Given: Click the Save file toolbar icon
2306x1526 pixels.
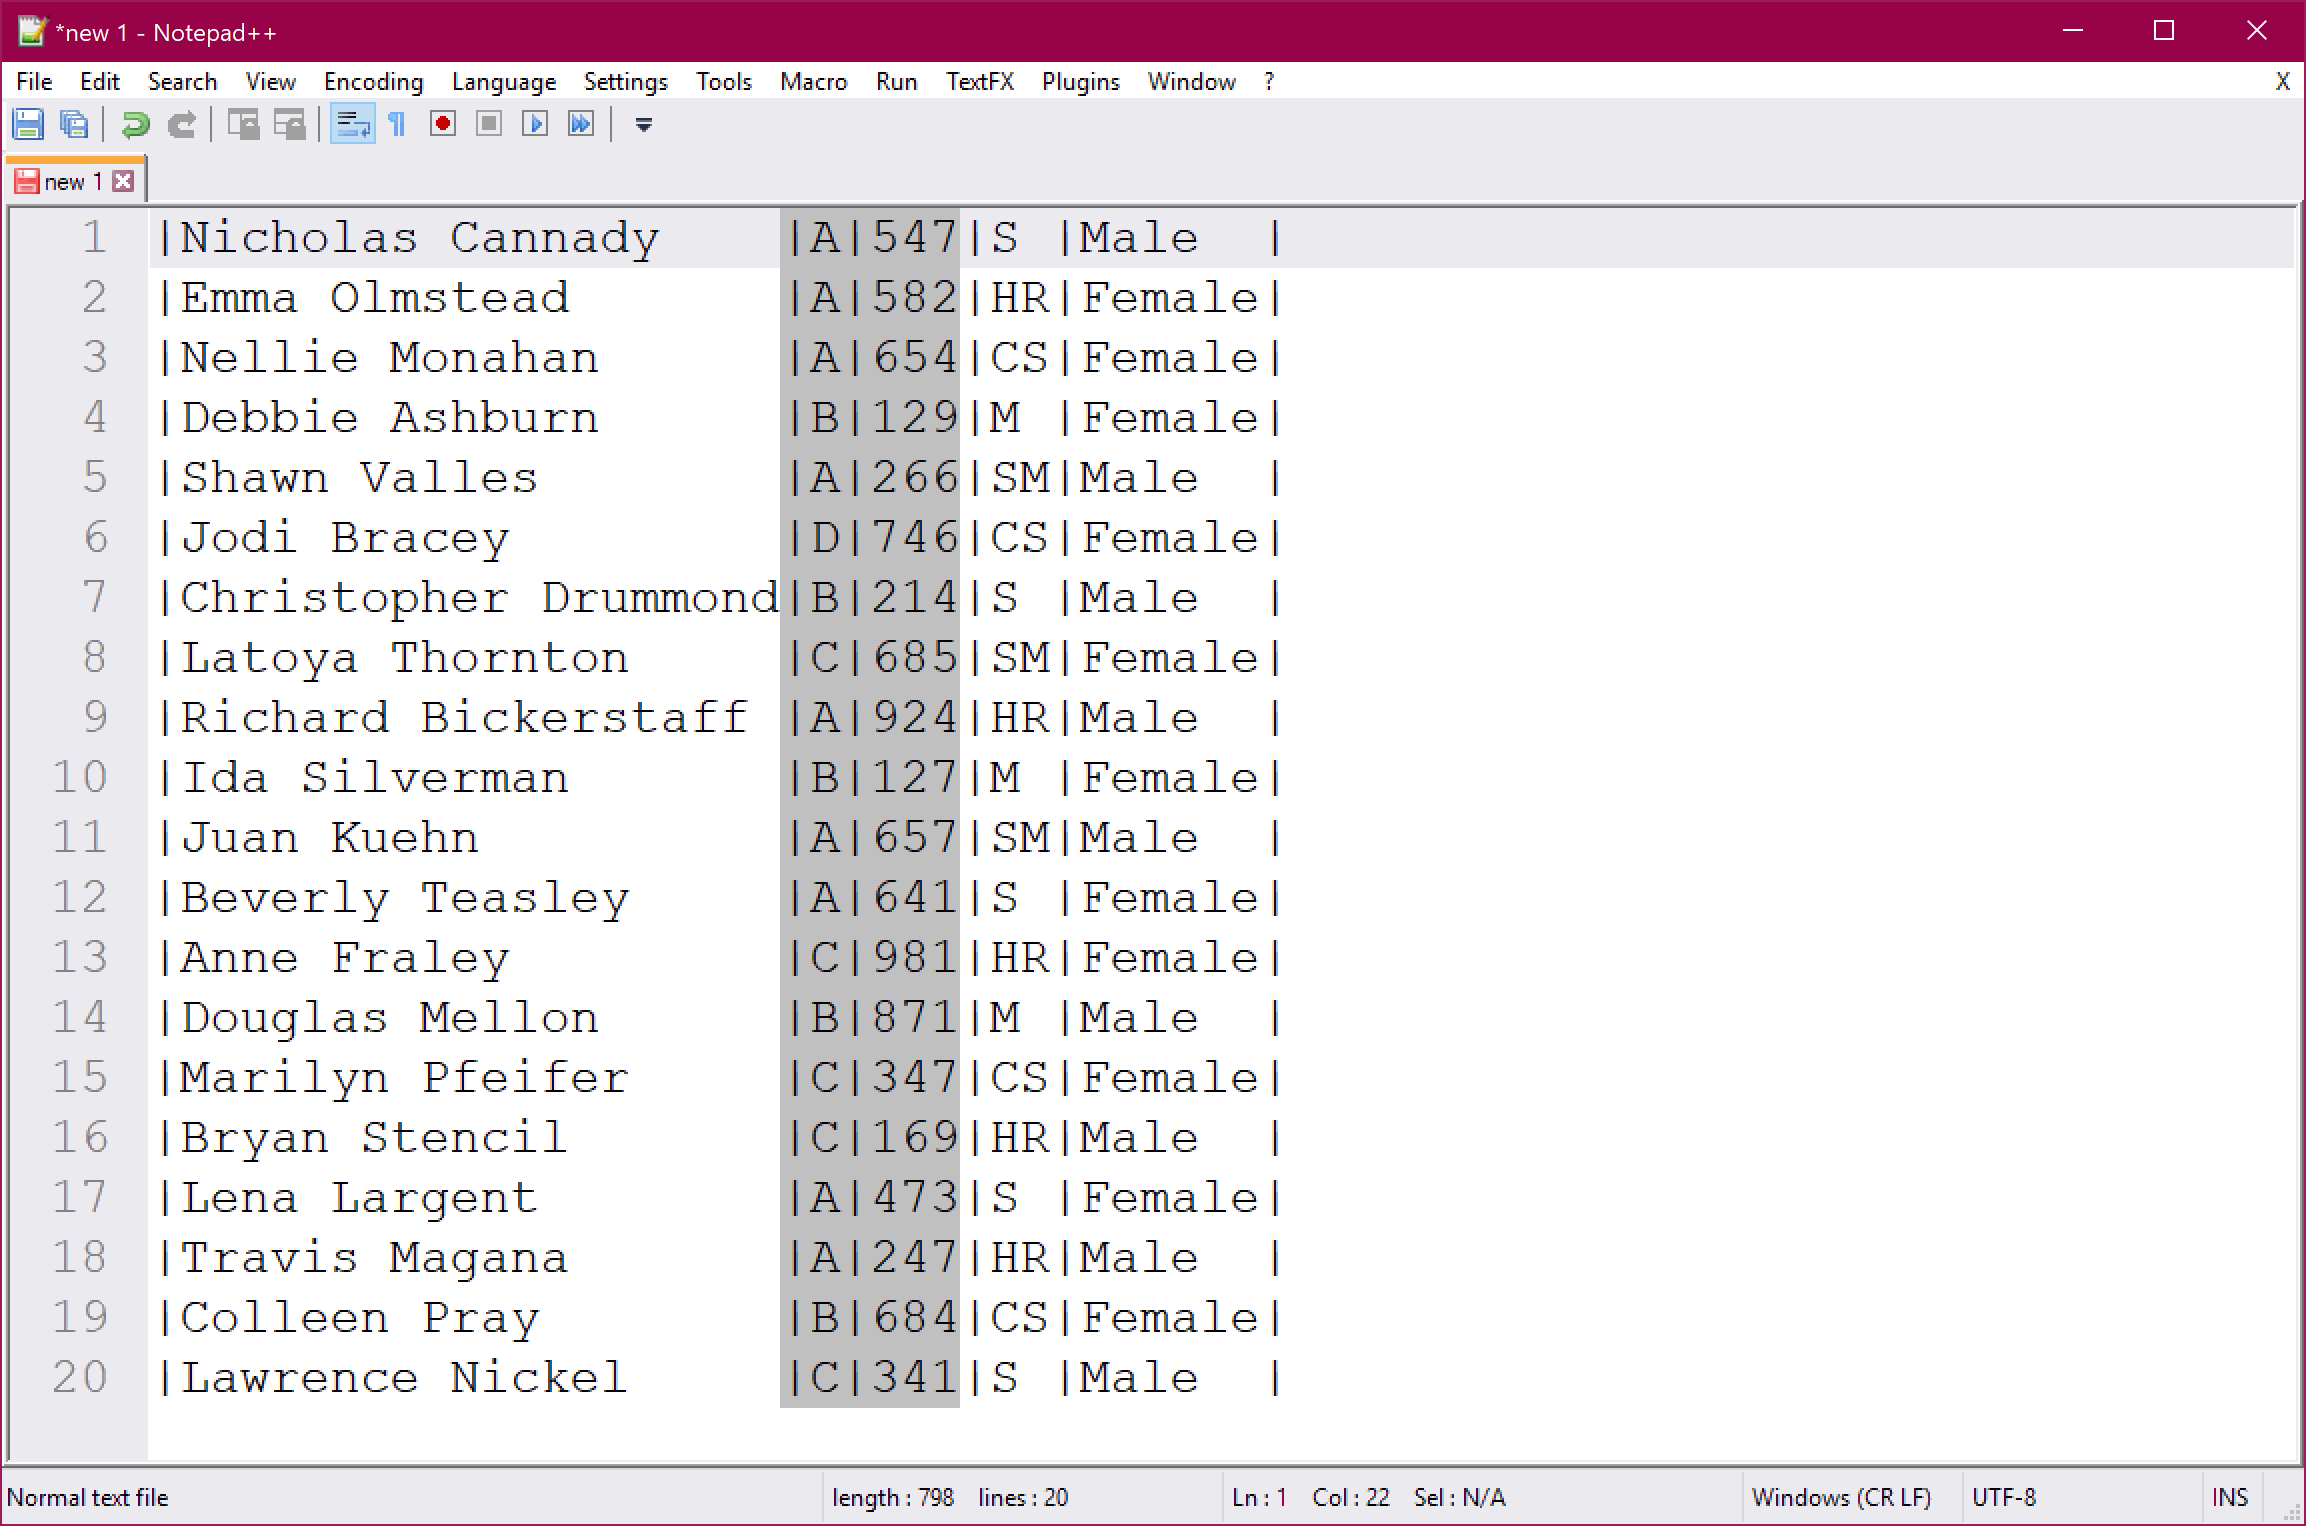Looking at the screenshot, I should coord(28,124).
